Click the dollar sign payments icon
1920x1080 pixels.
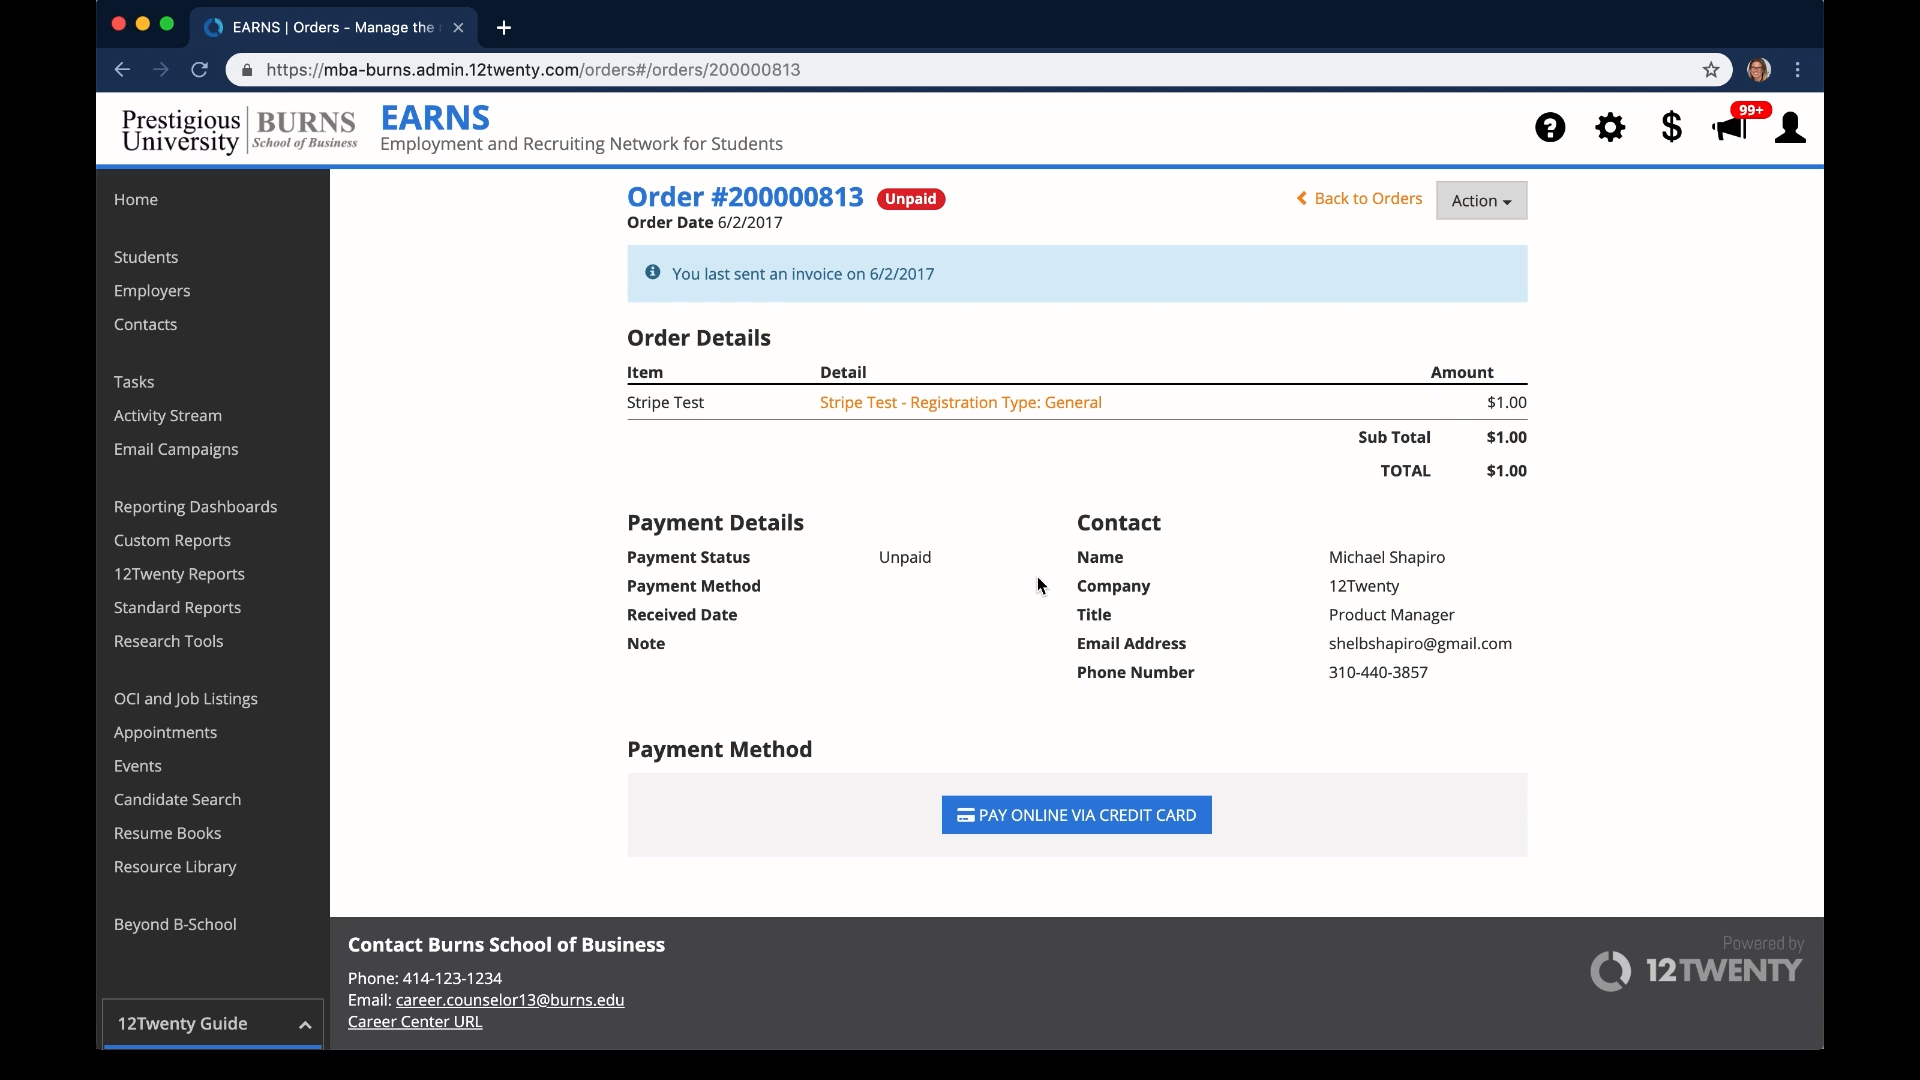pos(1671,128)
